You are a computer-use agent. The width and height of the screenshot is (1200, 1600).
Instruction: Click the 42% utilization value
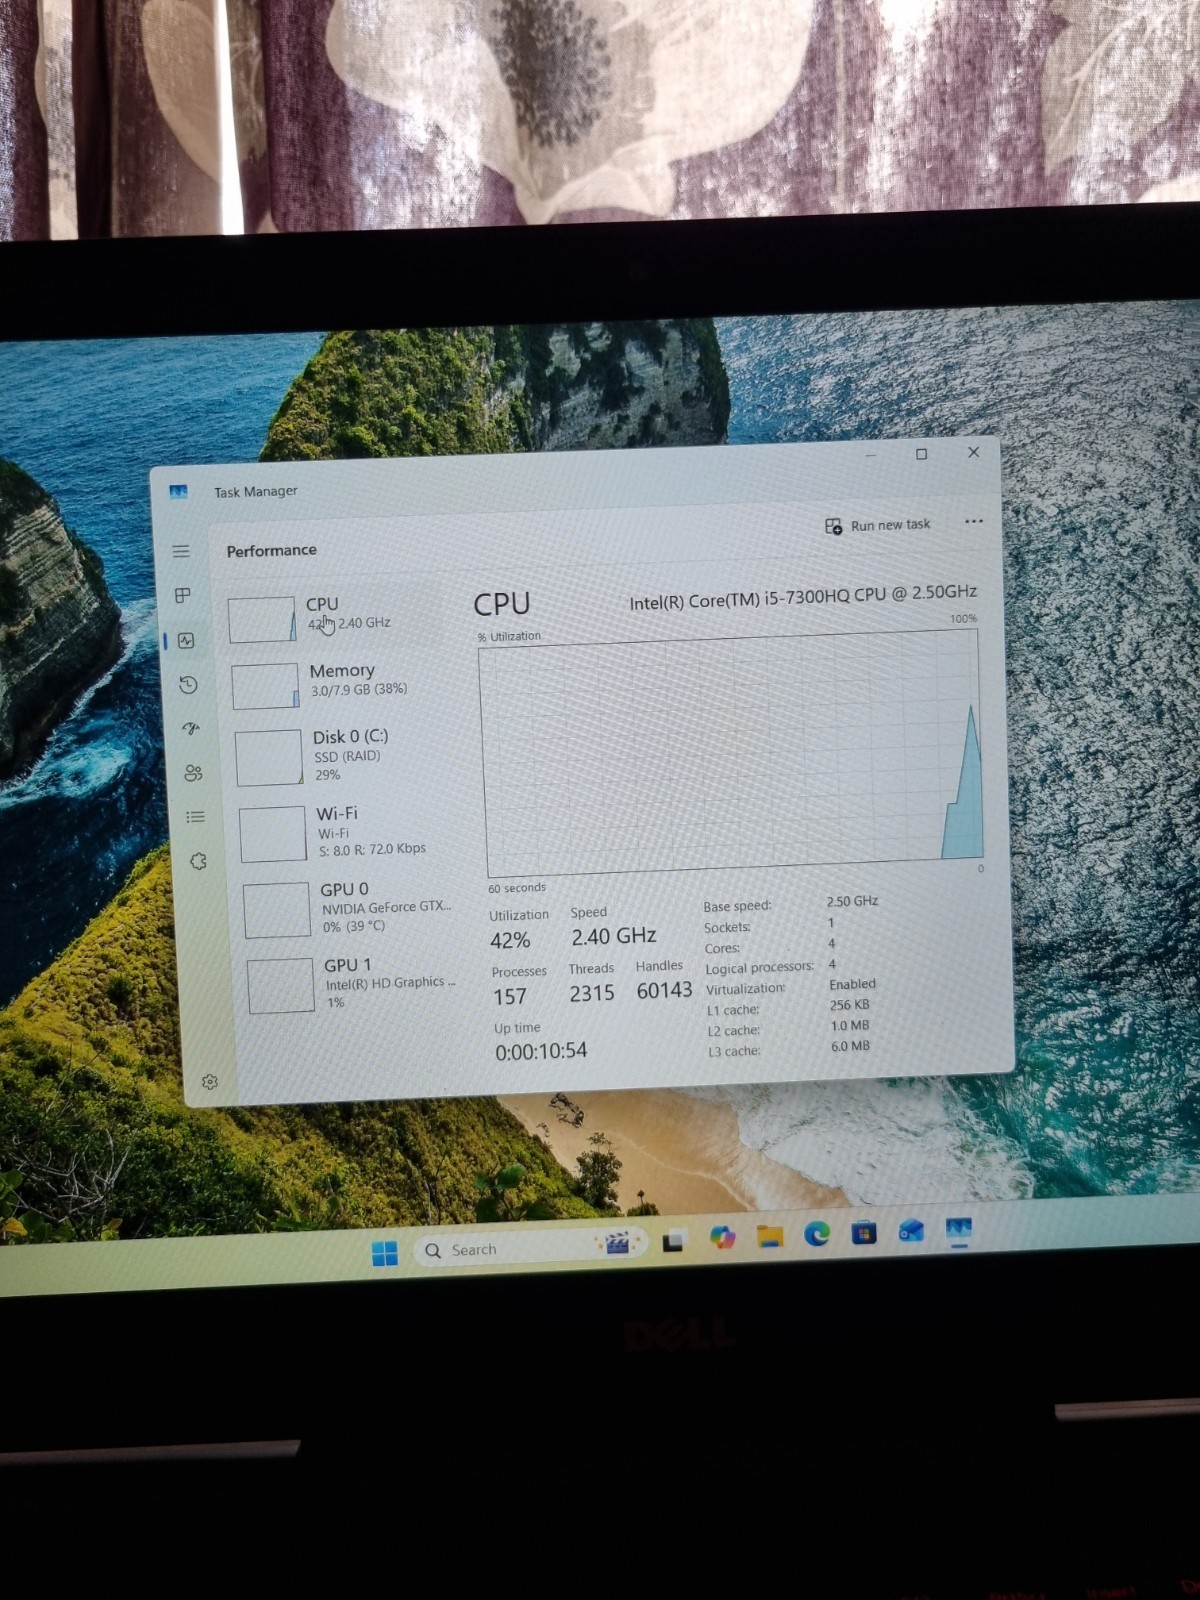(510, 940)
